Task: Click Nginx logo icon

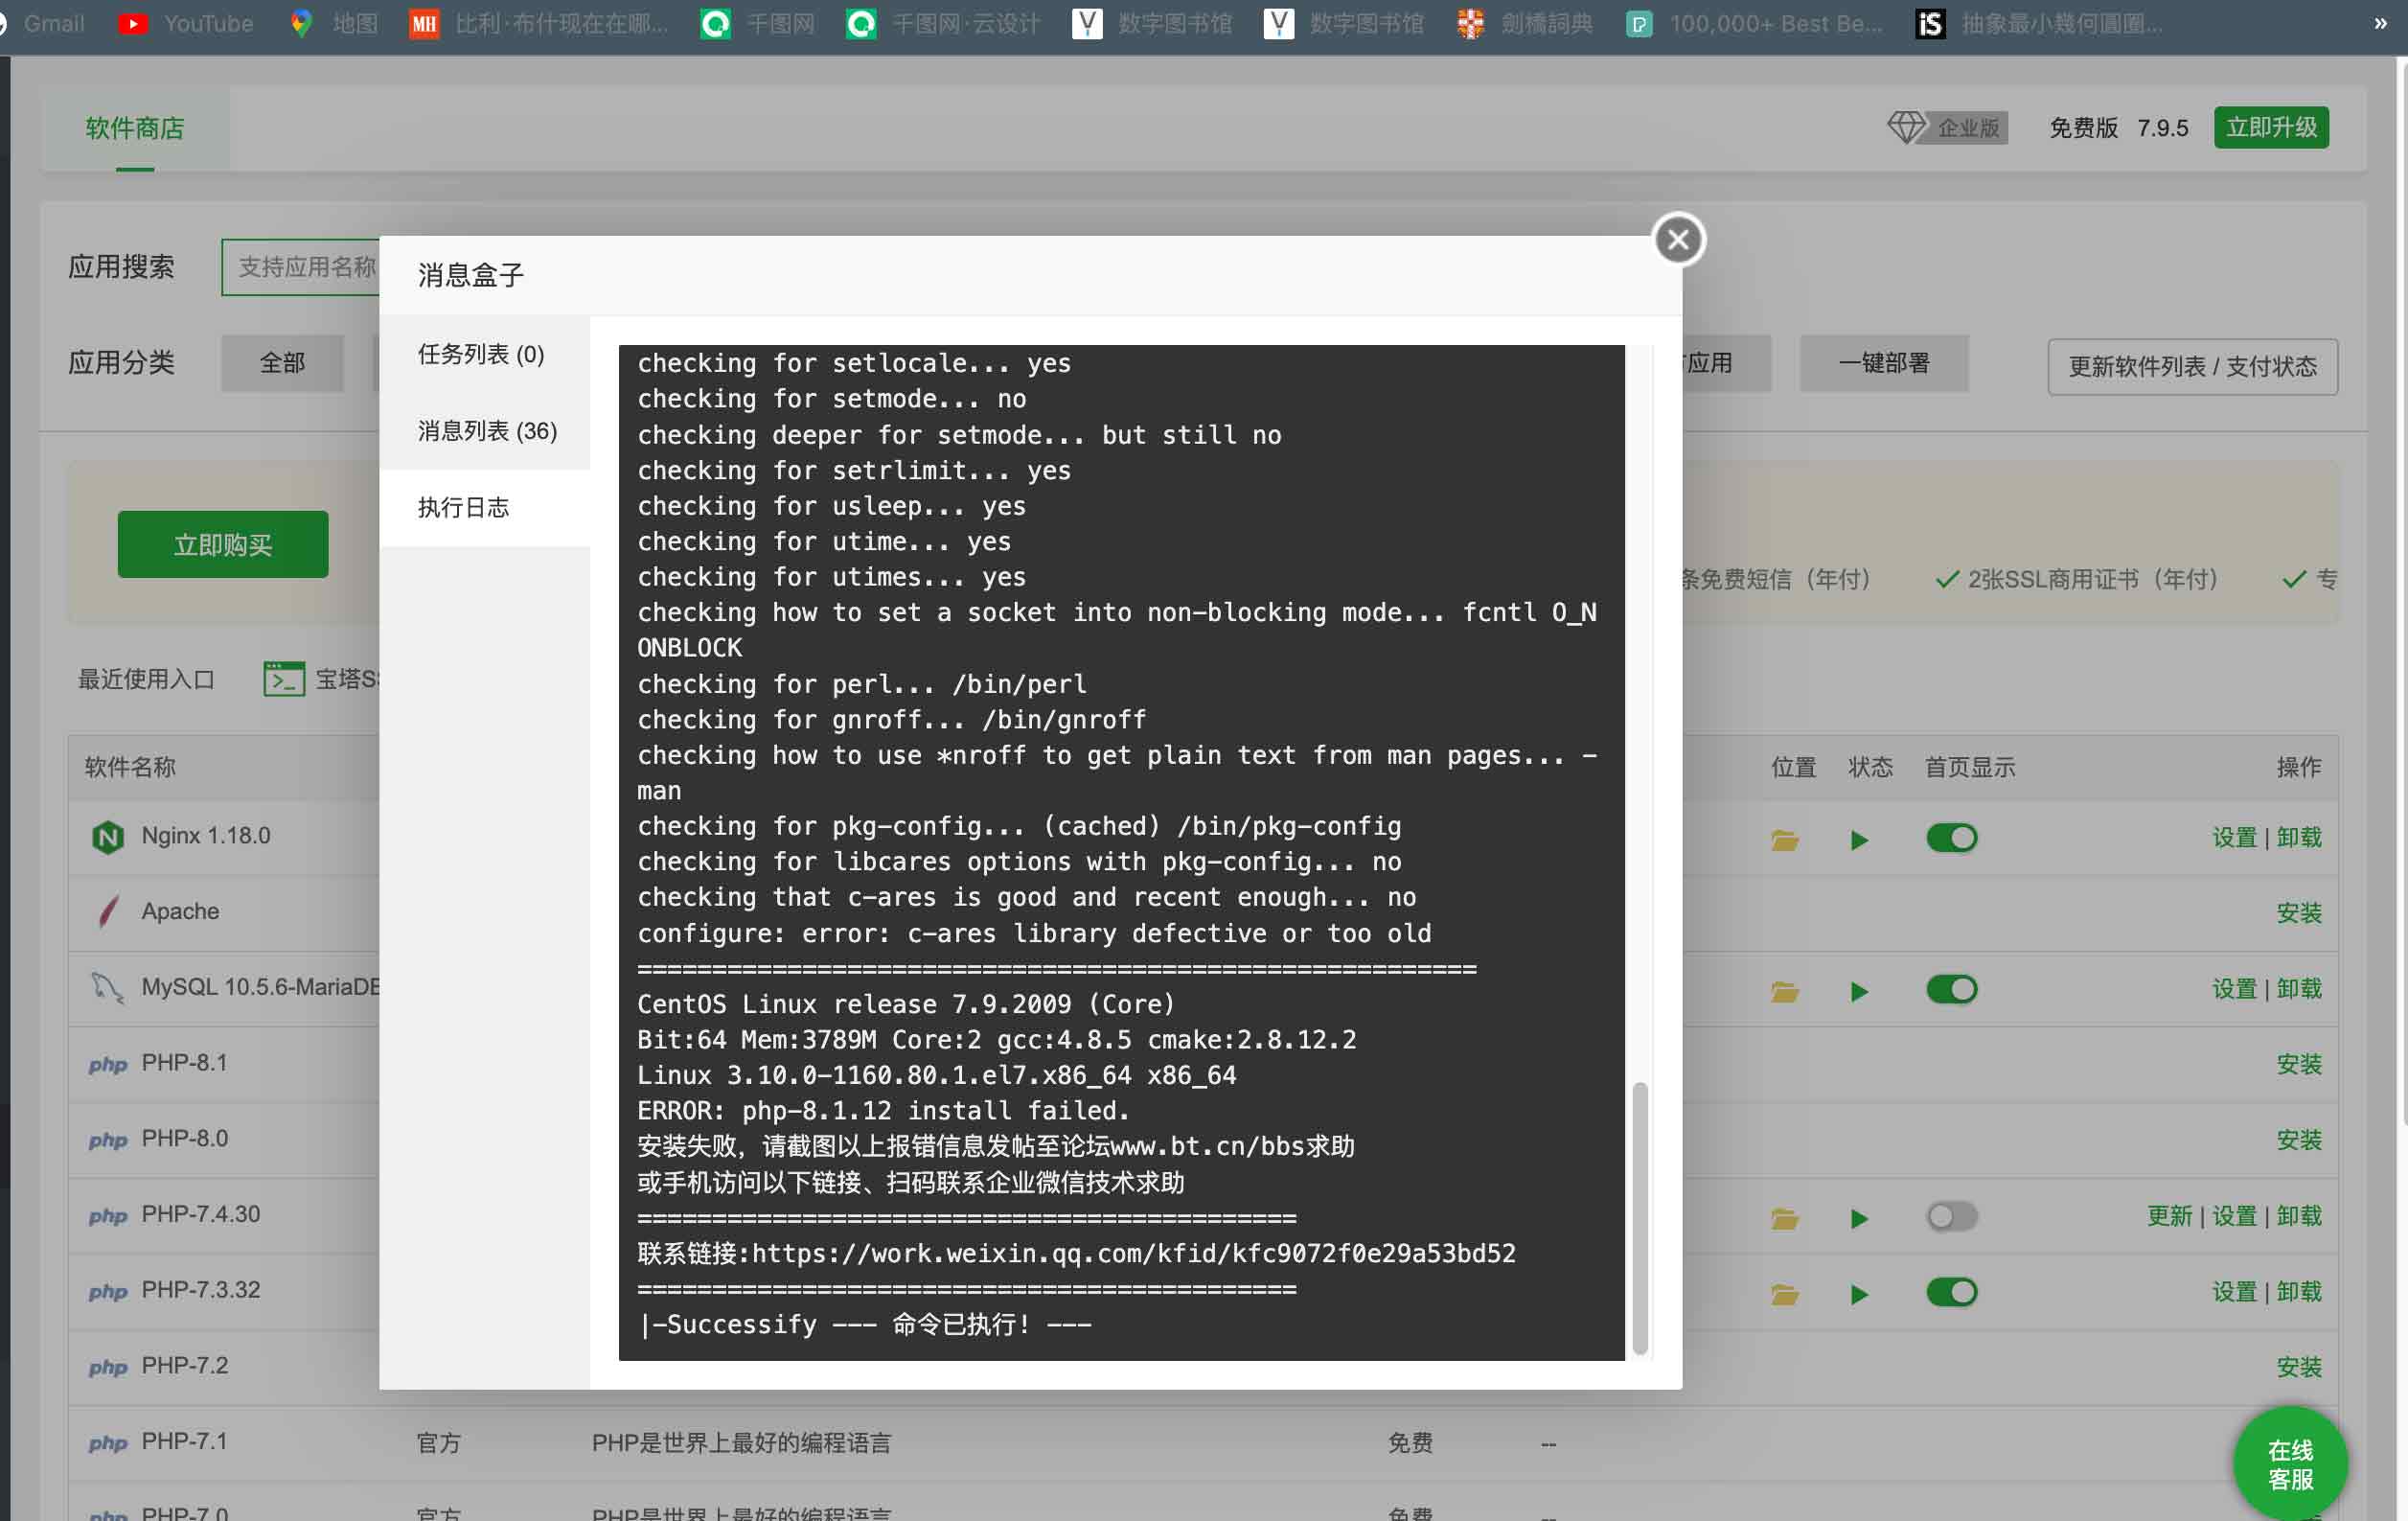Action: (x=108, y=837)
